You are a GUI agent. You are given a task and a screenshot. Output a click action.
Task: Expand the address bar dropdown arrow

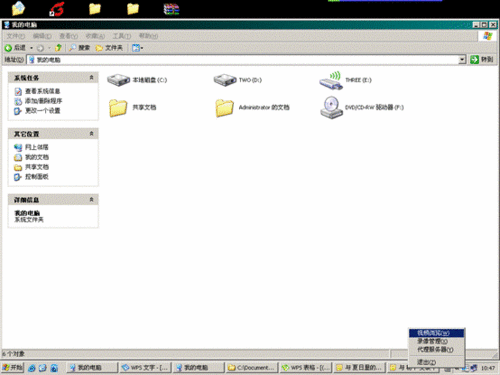(462, 60)
